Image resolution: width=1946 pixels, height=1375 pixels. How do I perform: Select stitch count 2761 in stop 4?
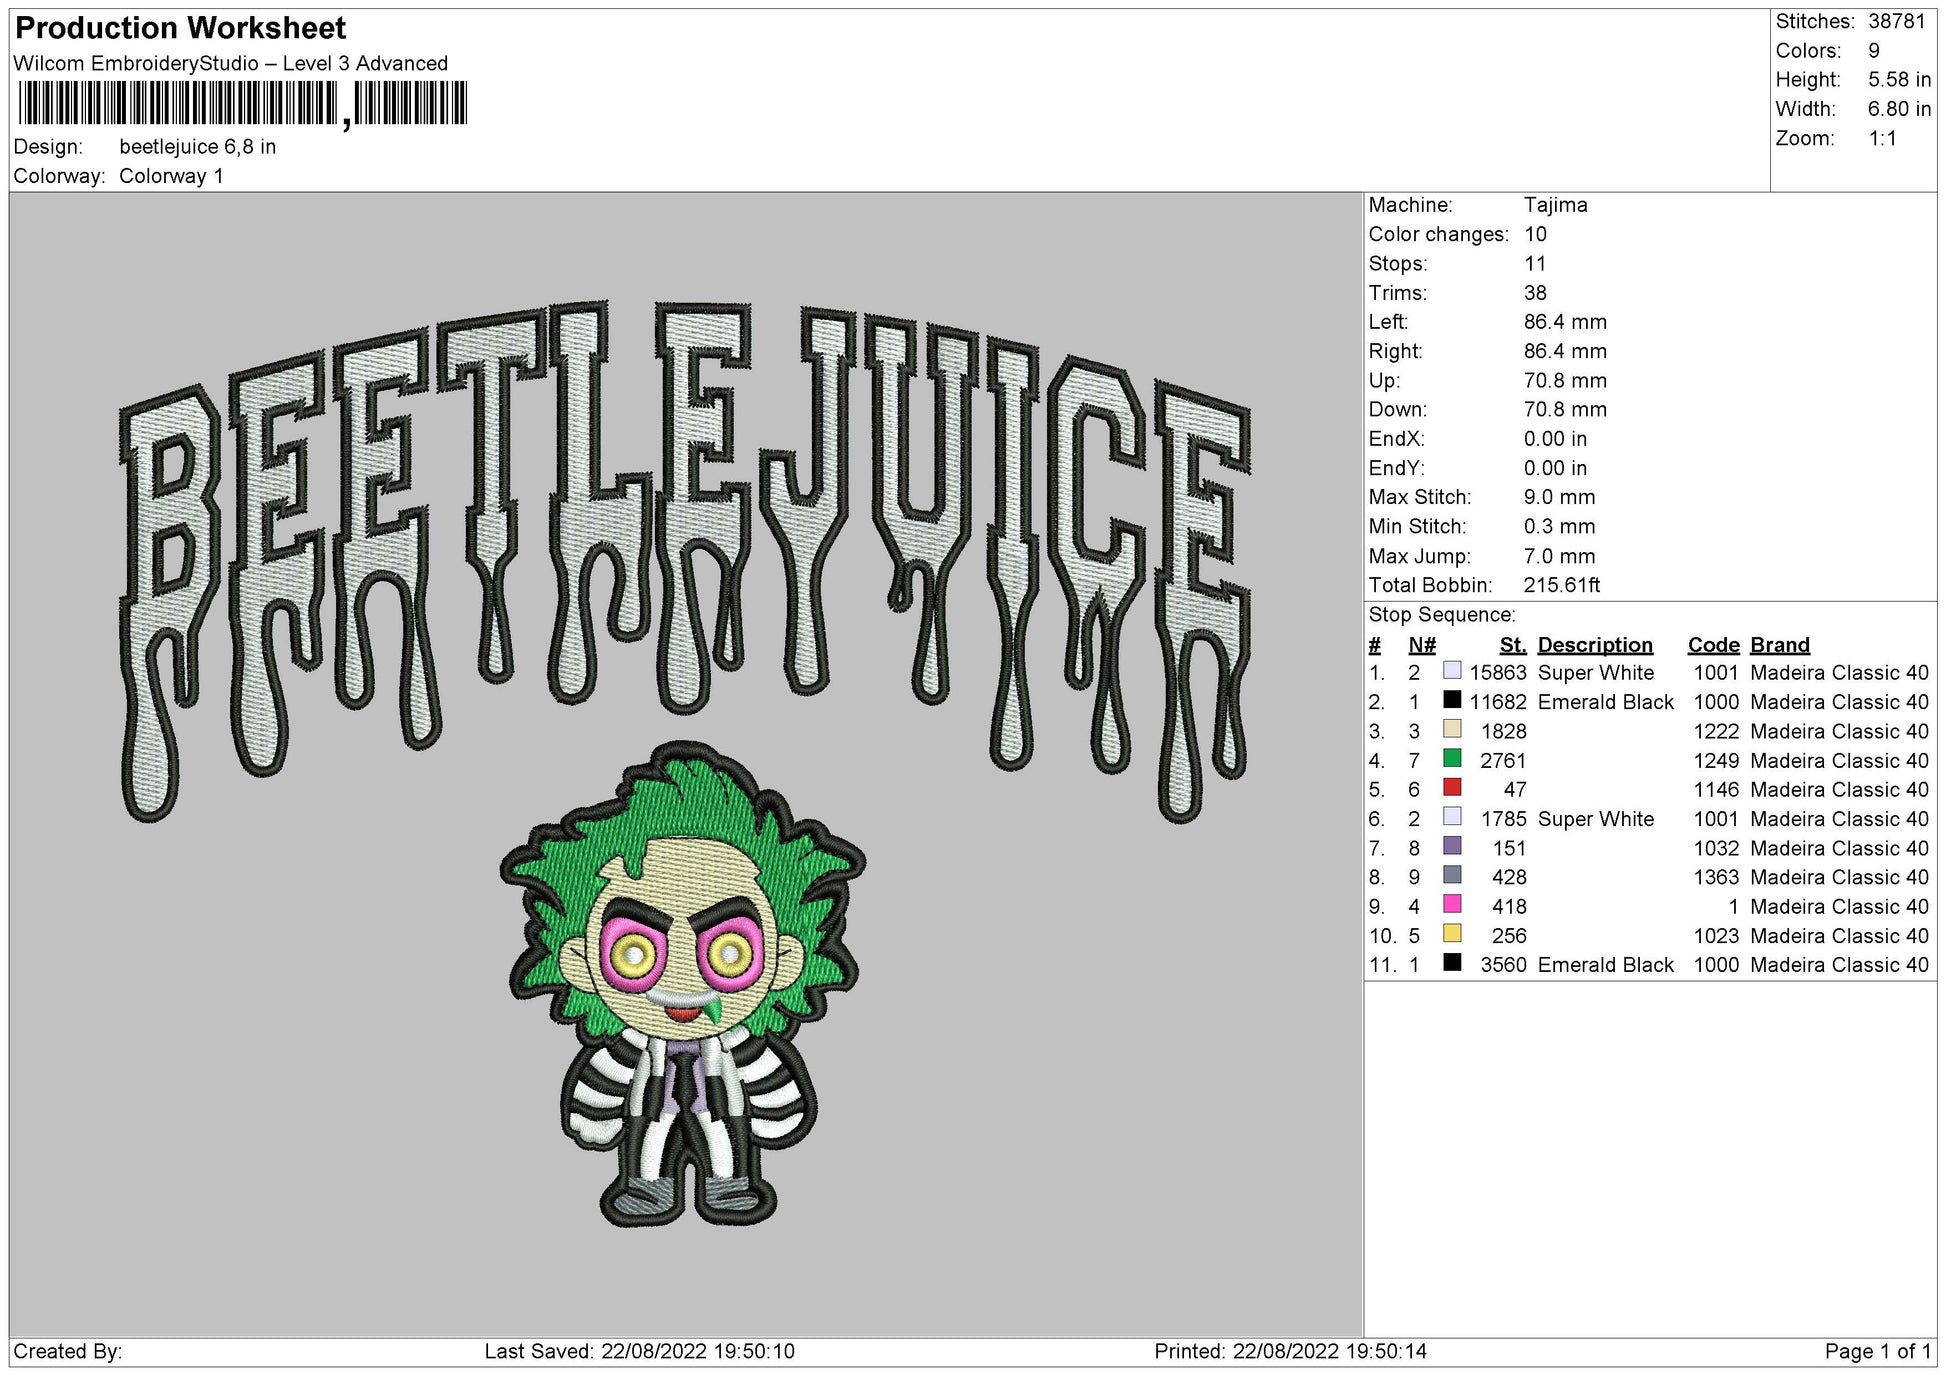pyautogui.click(x=1504, y=761)
